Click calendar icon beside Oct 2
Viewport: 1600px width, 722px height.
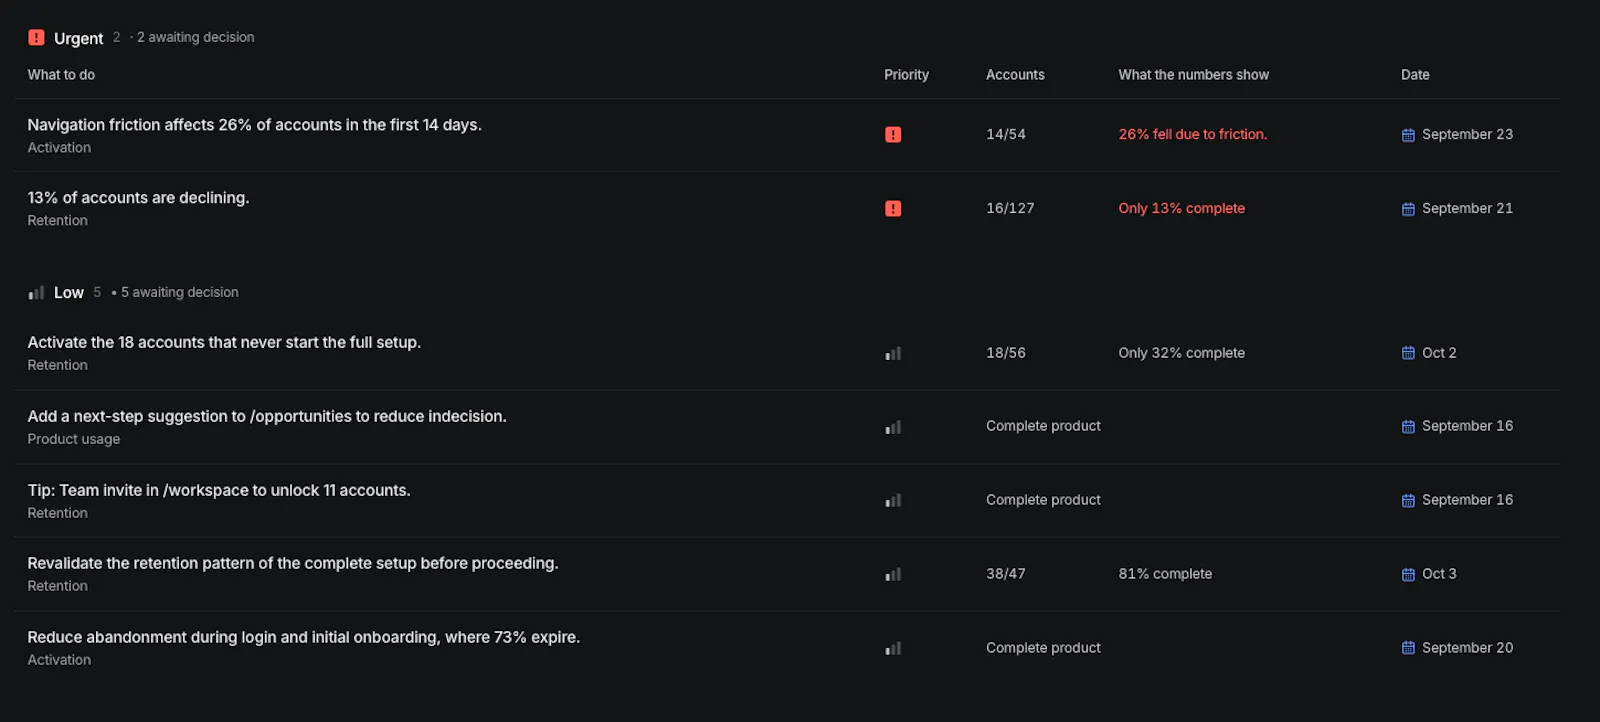click(1408, 353)
